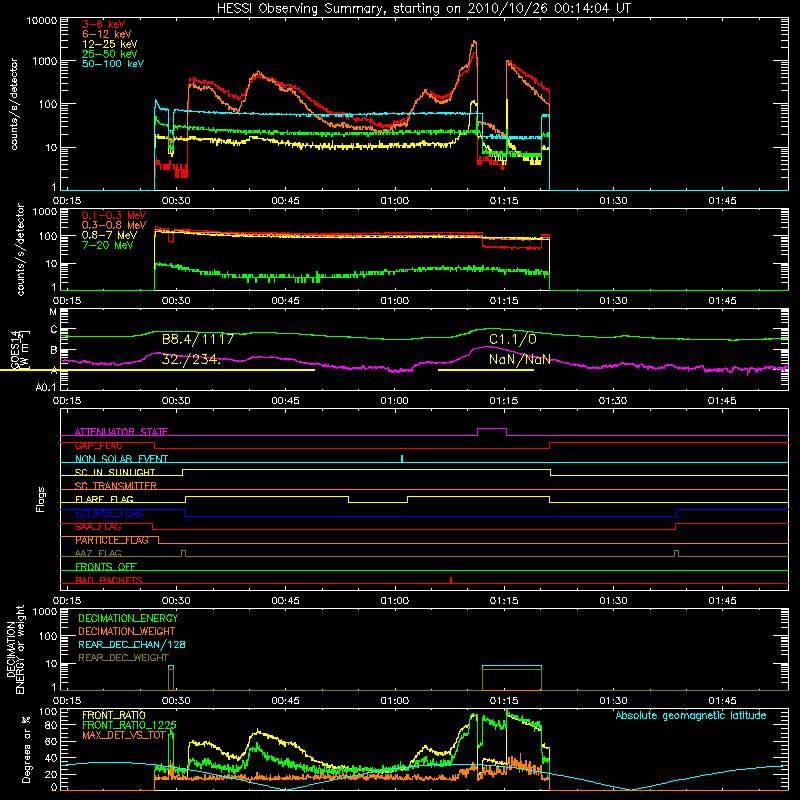Select the 12-25 keV legend label
This screenshot has width=800, height=800.
(109, 44)
